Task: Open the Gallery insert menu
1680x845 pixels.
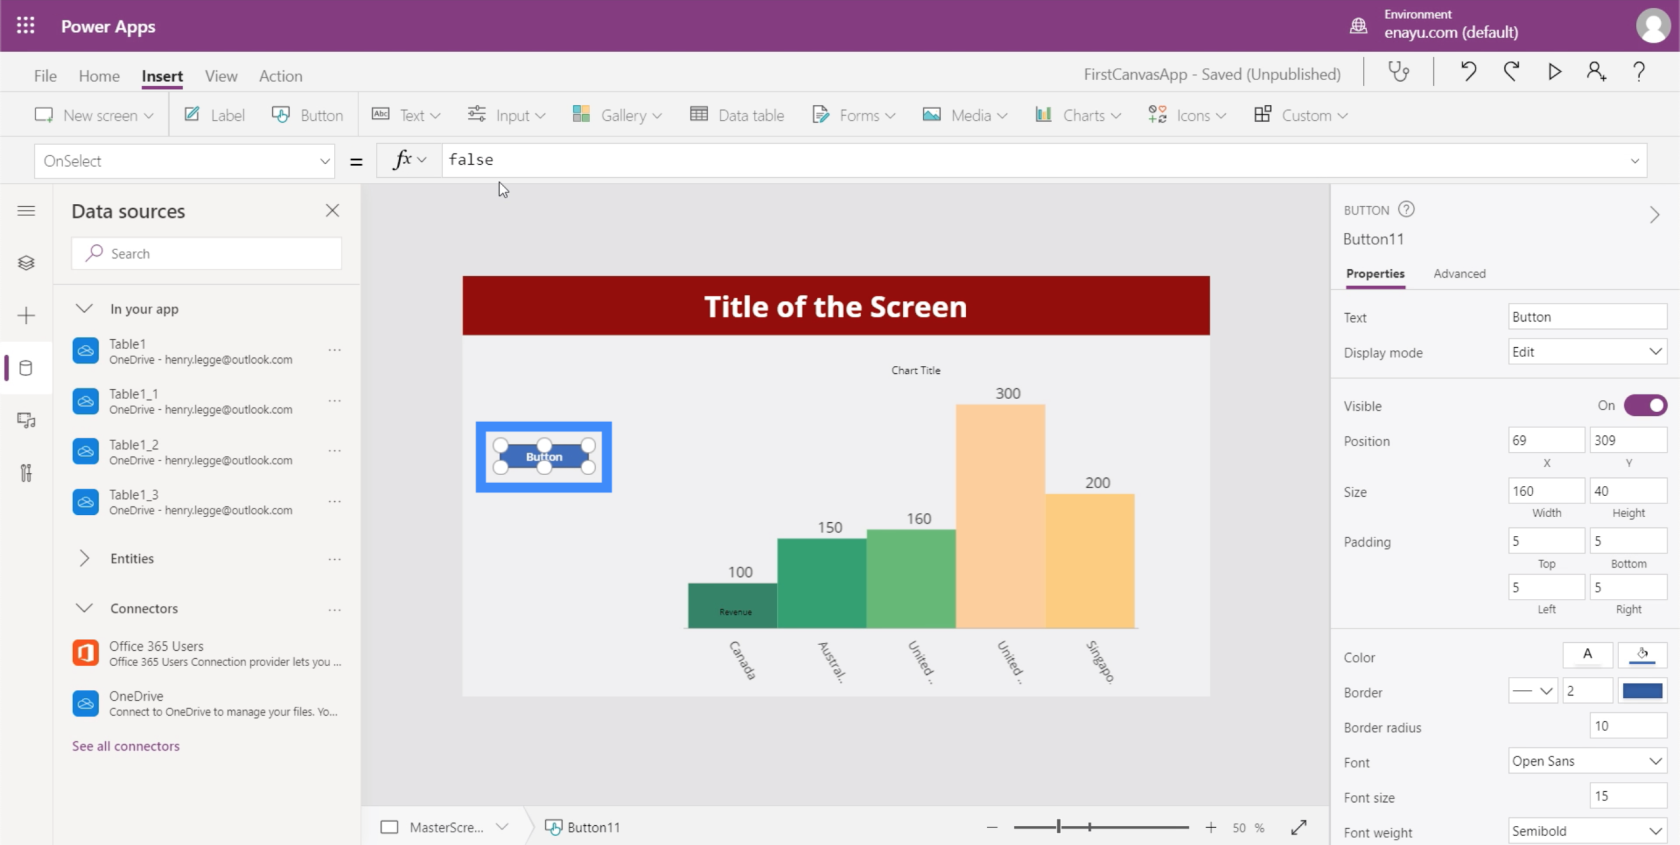Action: 617,115
